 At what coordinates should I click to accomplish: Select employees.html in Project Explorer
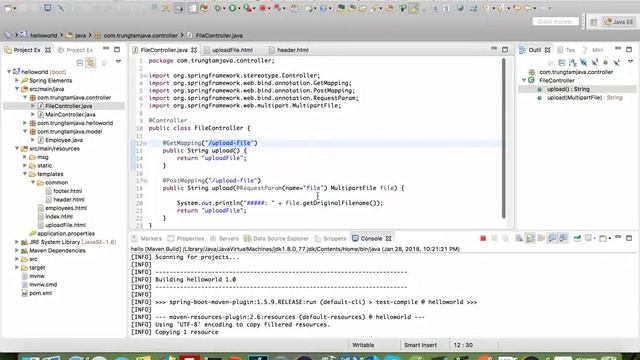coord(66,208)
